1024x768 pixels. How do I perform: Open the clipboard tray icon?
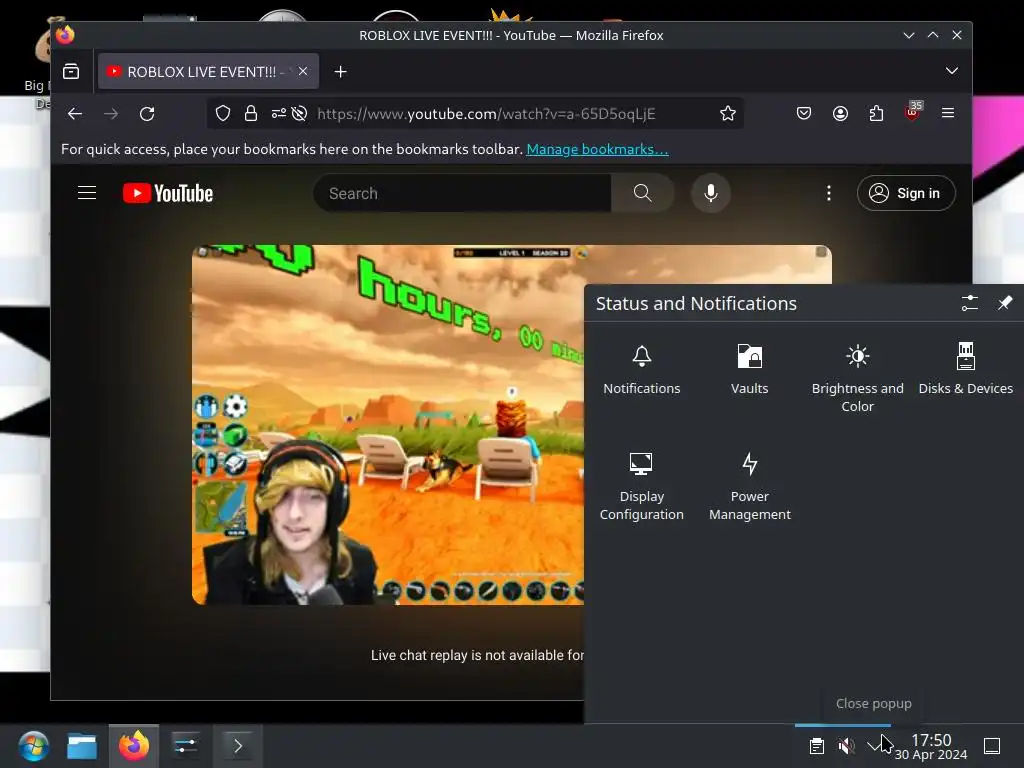pos(817,746)
